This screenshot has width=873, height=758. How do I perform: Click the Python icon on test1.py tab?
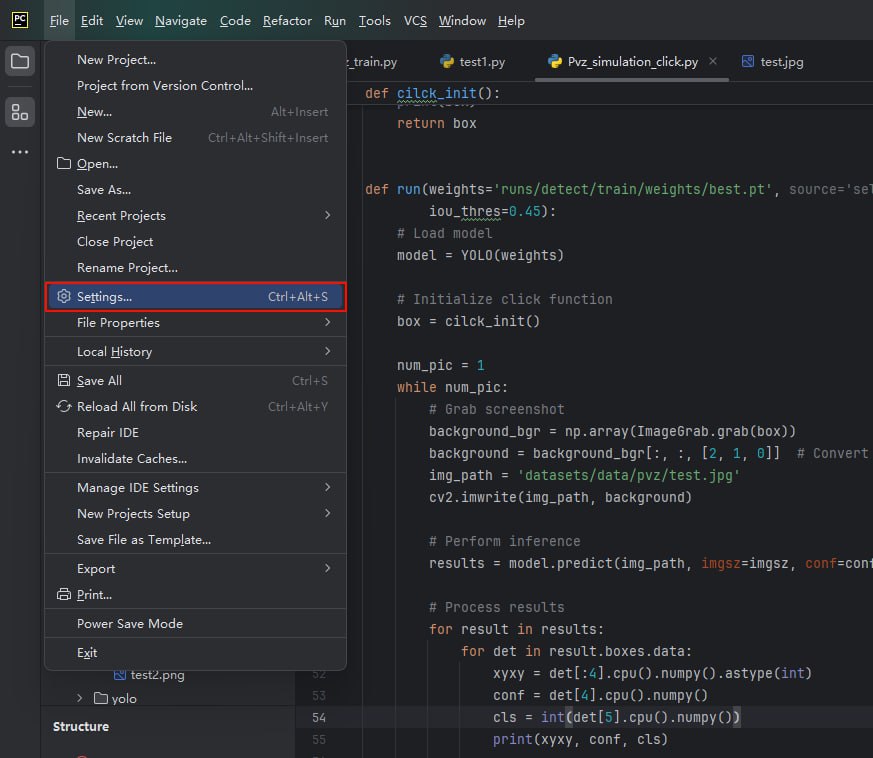[447, 61]
